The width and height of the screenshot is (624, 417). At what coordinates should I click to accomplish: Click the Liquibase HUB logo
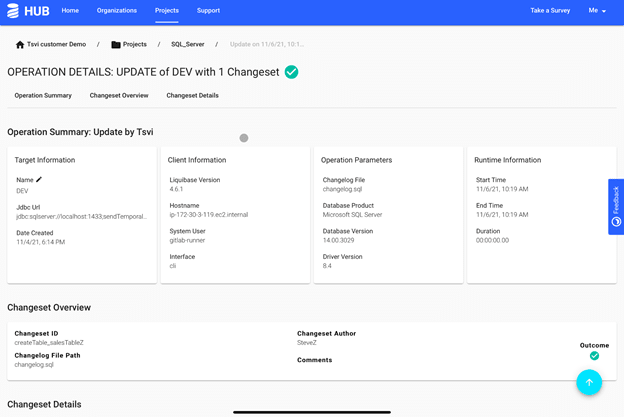28,11
